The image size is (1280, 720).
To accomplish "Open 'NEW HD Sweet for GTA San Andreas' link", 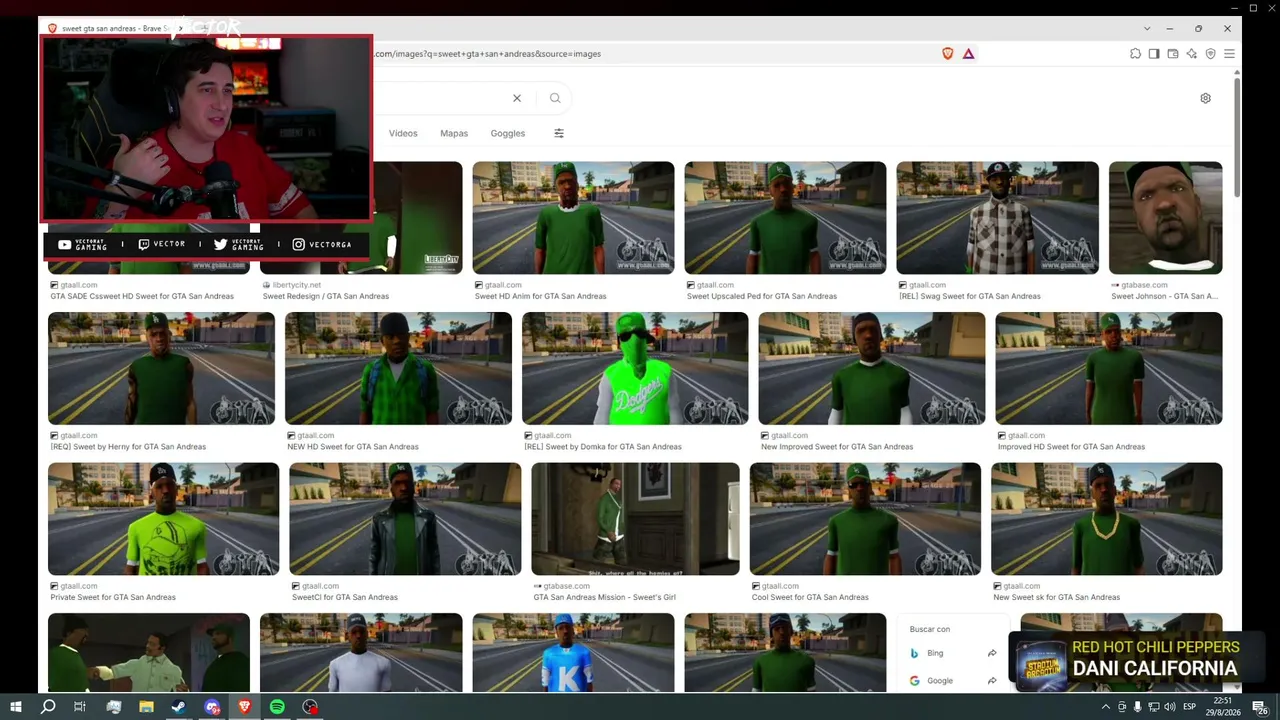I will [353, 447].
